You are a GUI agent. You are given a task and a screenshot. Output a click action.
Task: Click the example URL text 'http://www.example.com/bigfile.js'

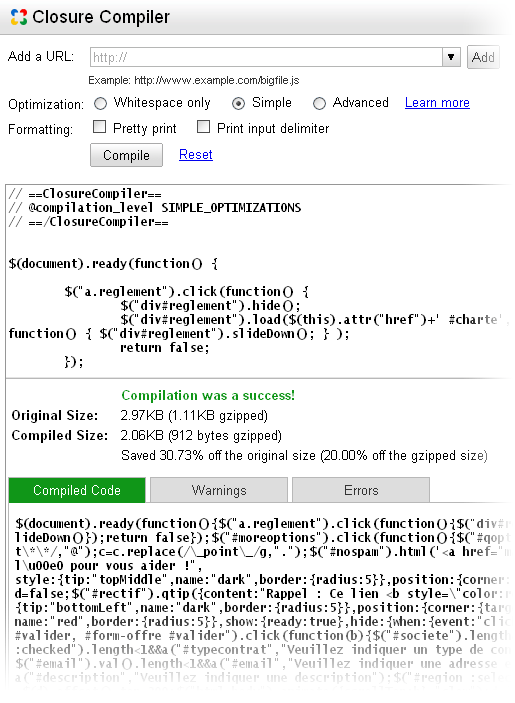click(x=216, y=81)
